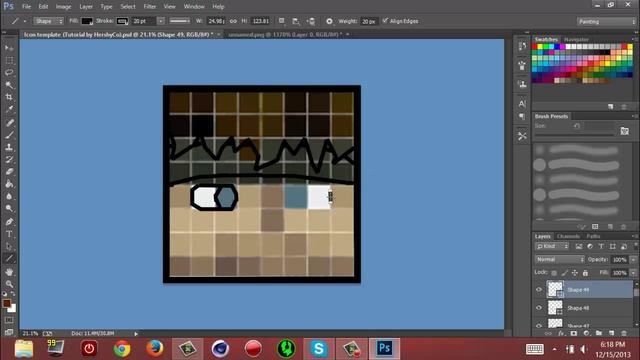Image resolution: width=640 pixels, height=360 pixels.
Task: Click the shape Fill color swatch
Action: (87, 21)
